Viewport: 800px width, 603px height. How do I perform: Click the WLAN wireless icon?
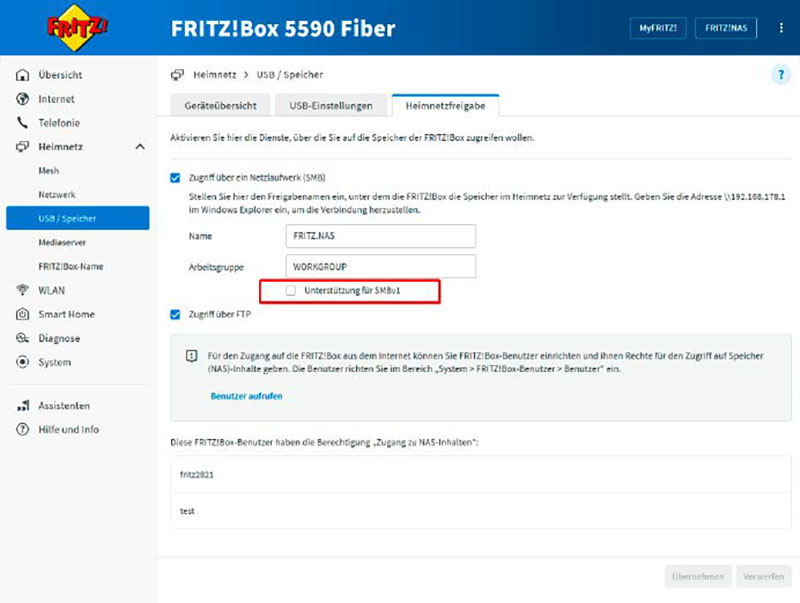point(22,290)
